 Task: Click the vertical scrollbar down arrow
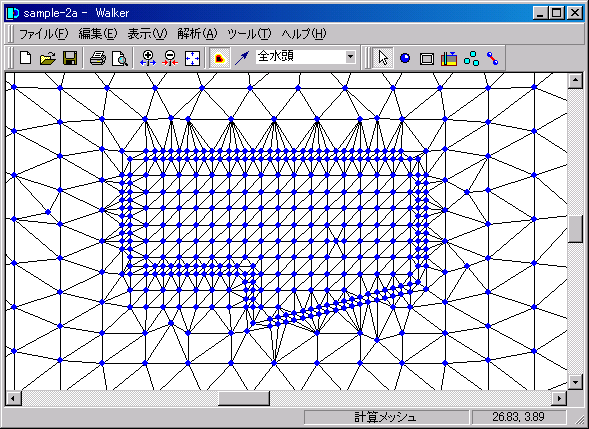575,382
